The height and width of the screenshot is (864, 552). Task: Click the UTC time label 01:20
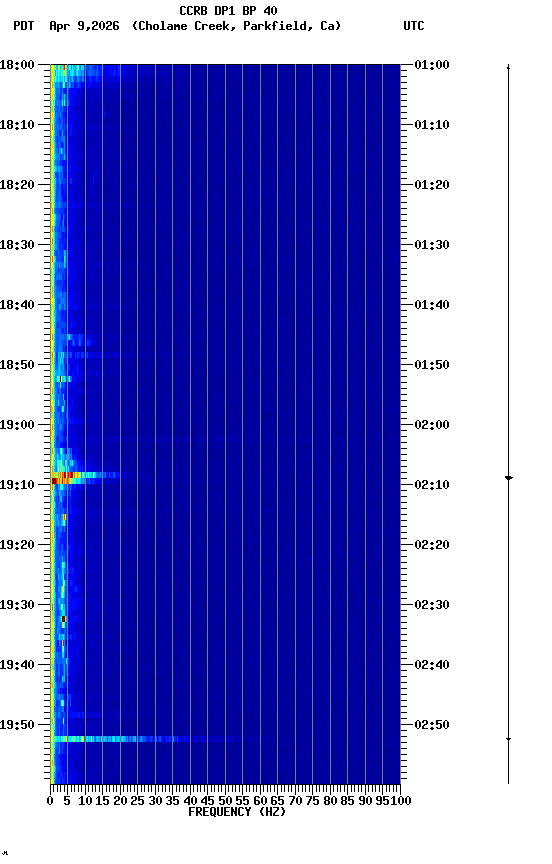432,185
